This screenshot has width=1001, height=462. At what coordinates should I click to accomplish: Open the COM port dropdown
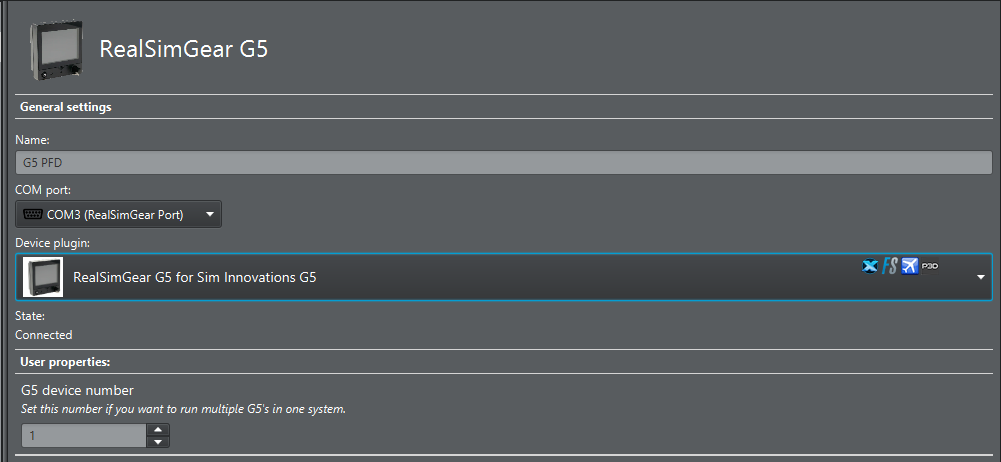pyautogui.click(x=118, y=214)
